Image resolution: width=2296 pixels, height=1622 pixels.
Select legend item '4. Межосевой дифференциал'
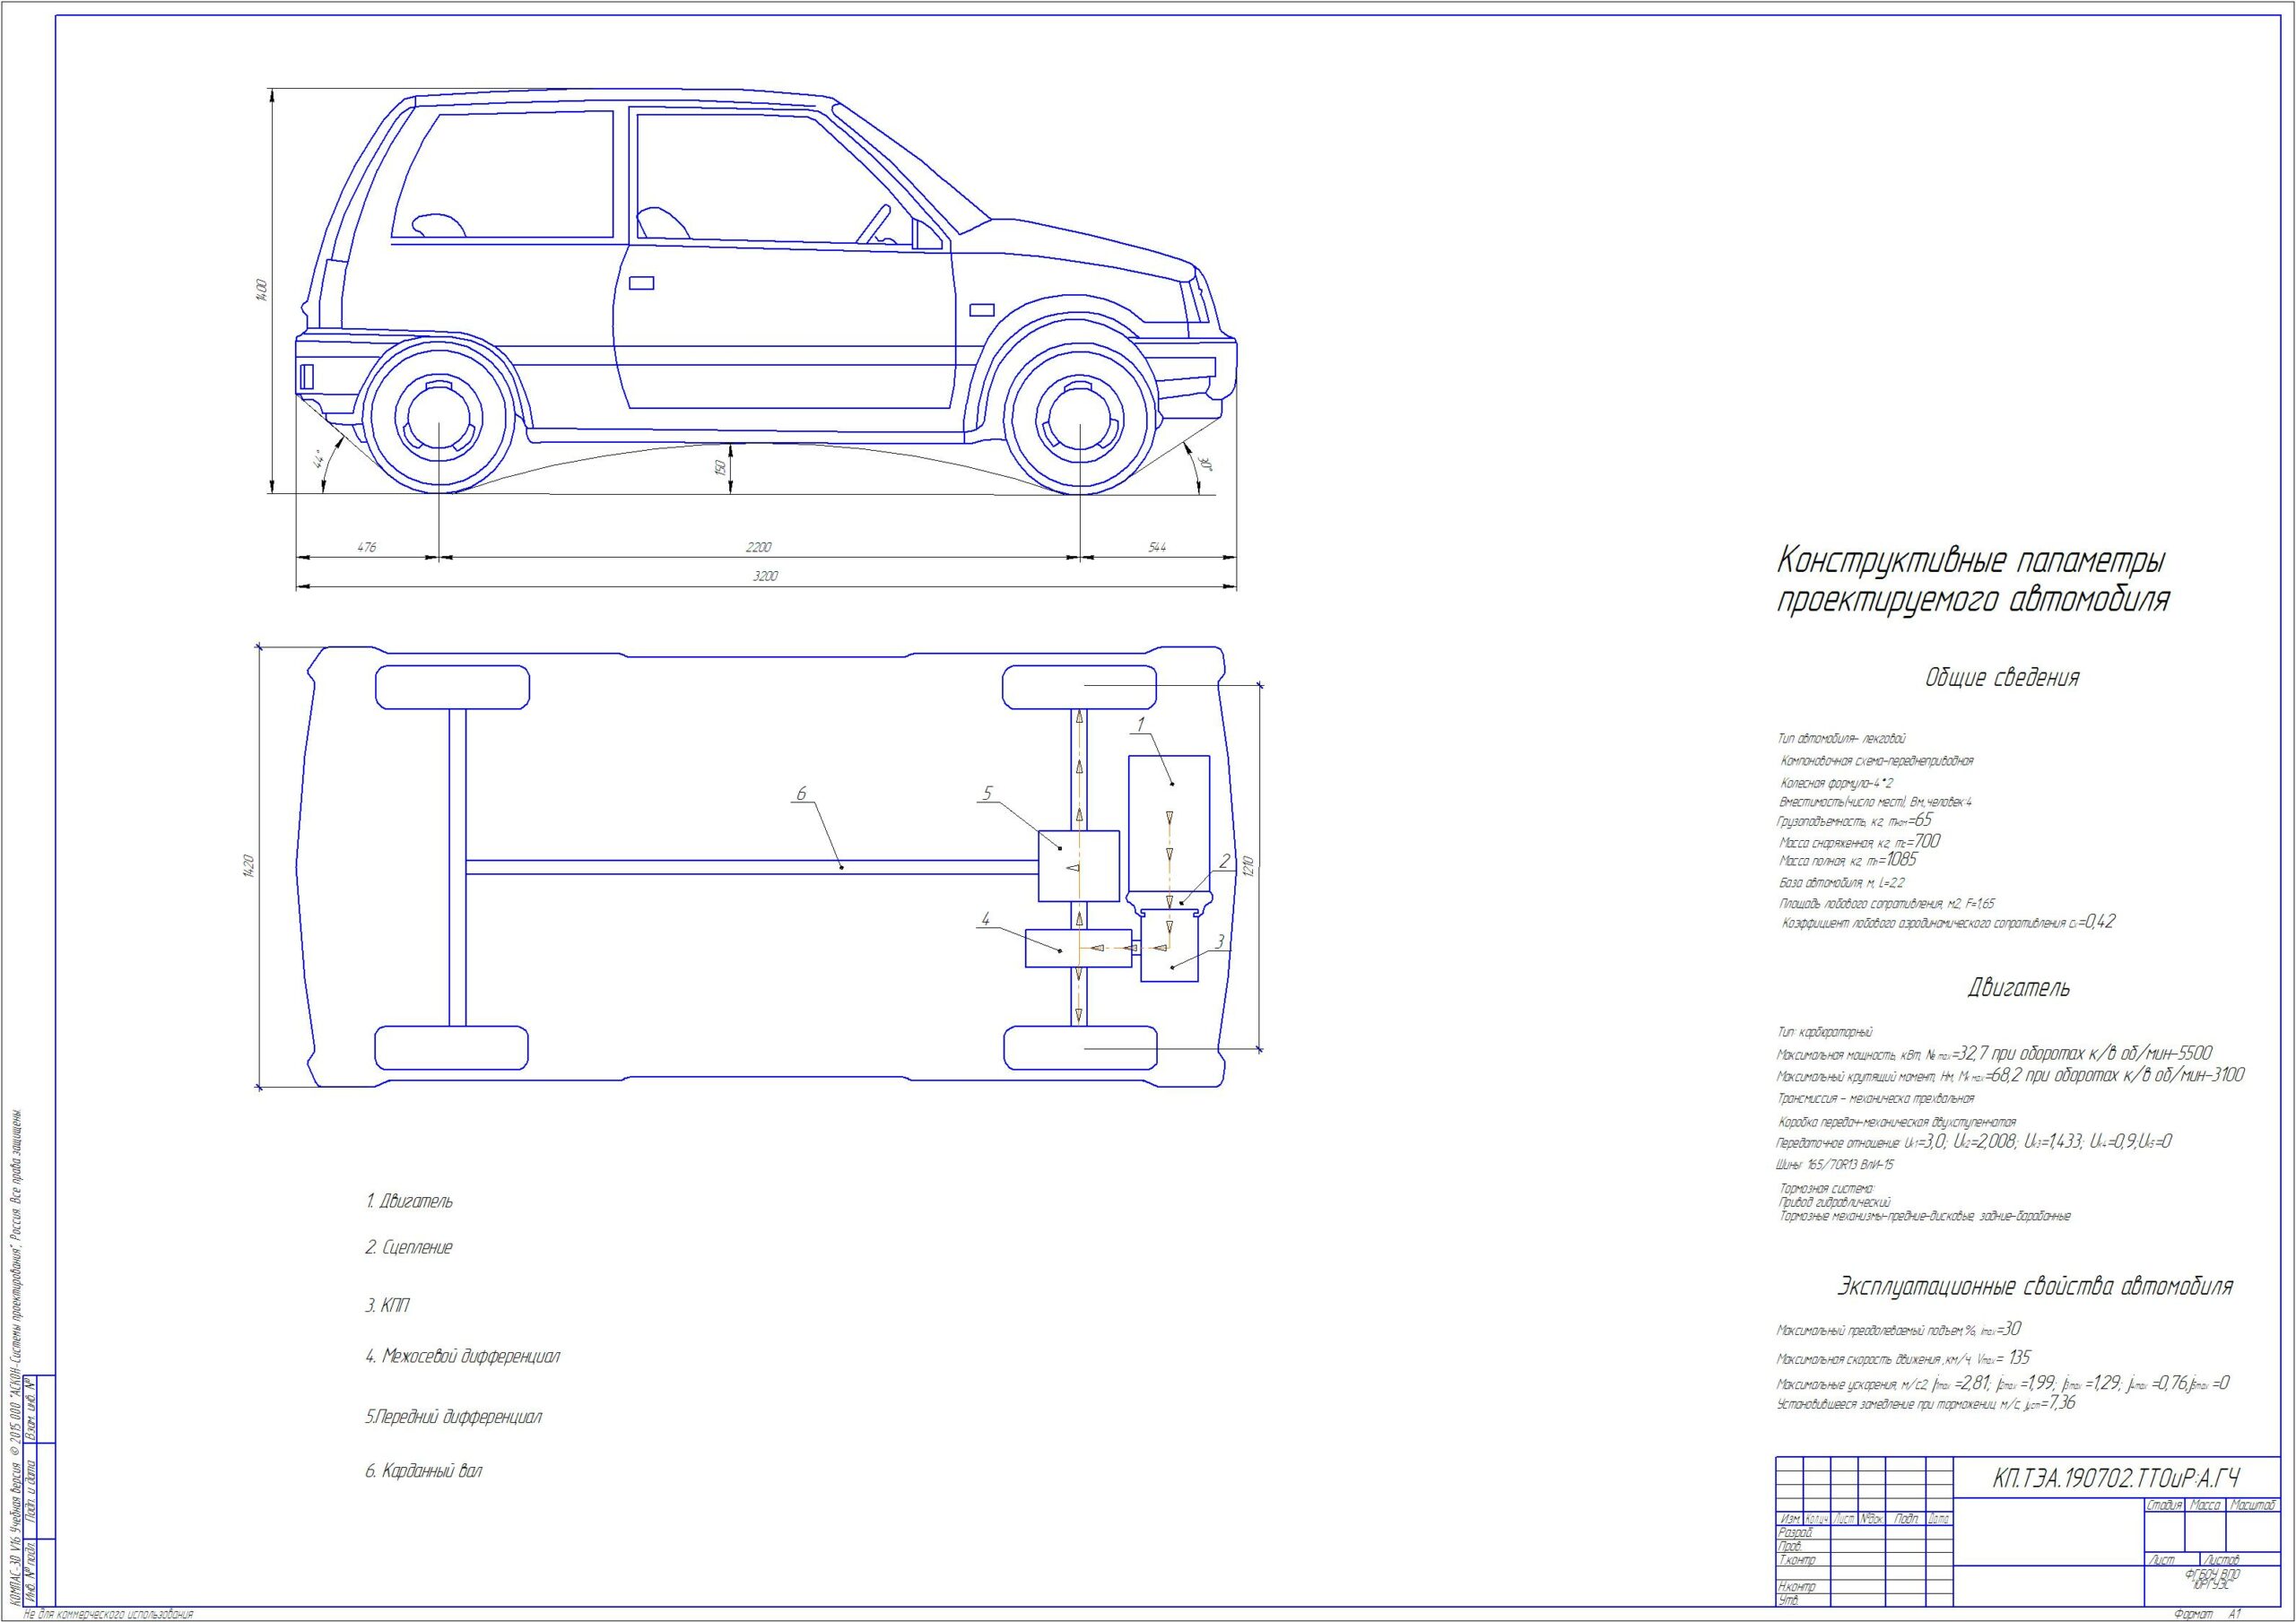click(463, 1356)
